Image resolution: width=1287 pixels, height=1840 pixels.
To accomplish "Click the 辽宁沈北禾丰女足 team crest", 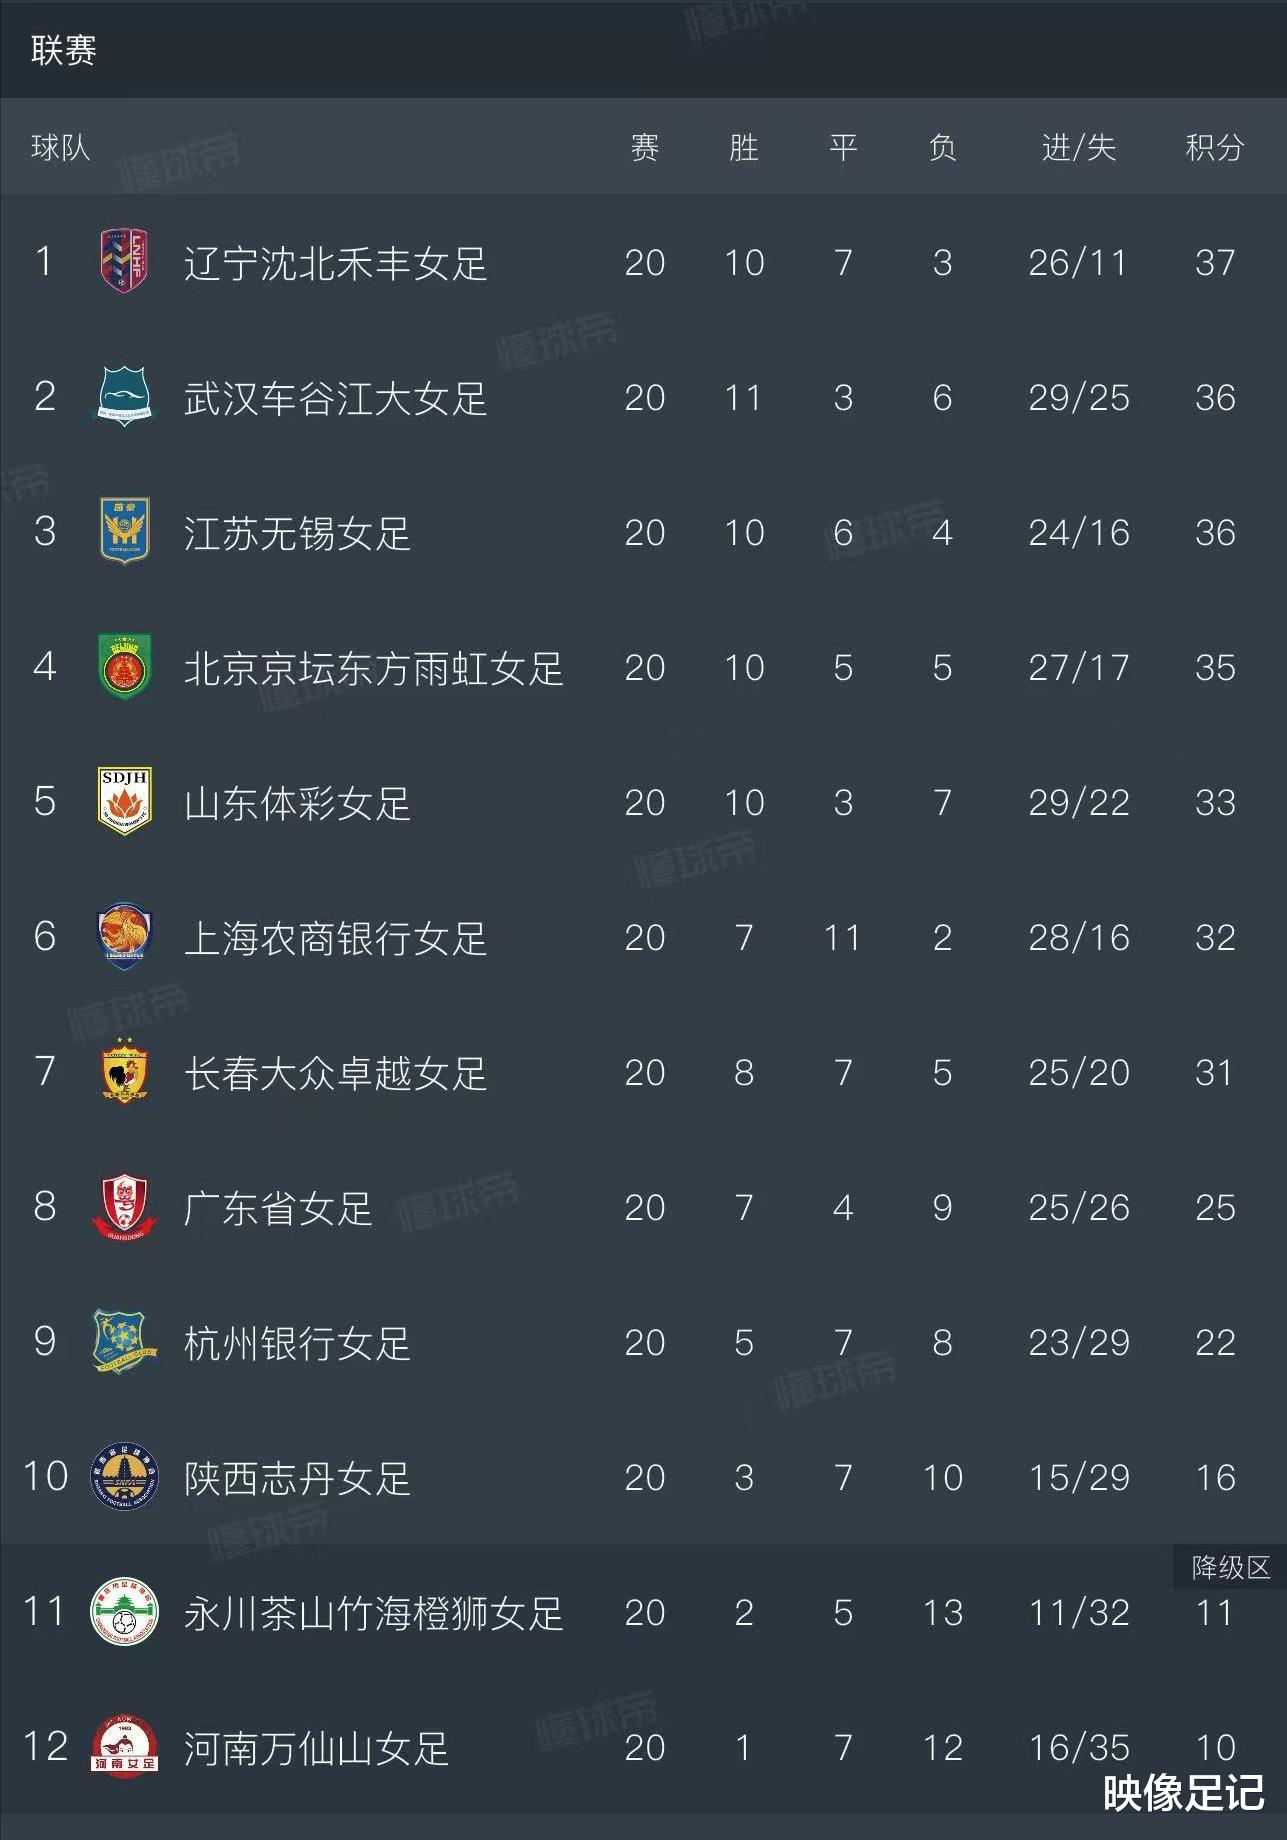I will [124, 262].
